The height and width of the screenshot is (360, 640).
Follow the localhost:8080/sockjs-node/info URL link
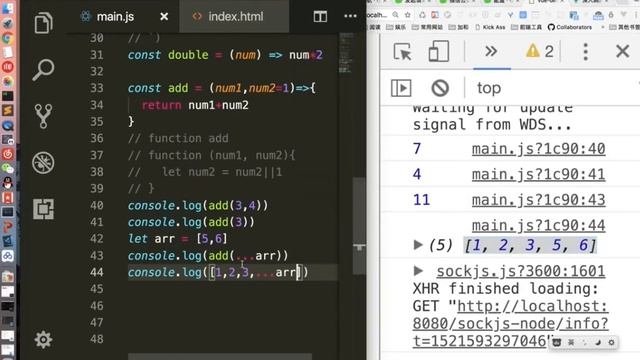tap(510, 323)
